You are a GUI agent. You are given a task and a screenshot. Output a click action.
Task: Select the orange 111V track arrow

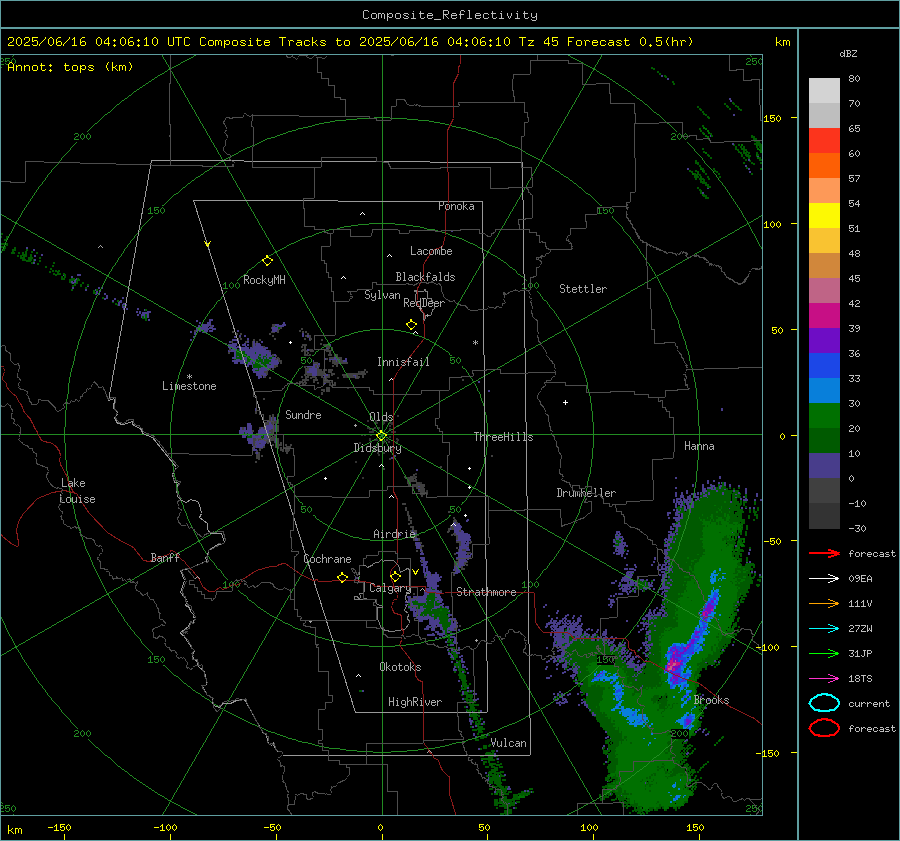click(x=824, y=603)
